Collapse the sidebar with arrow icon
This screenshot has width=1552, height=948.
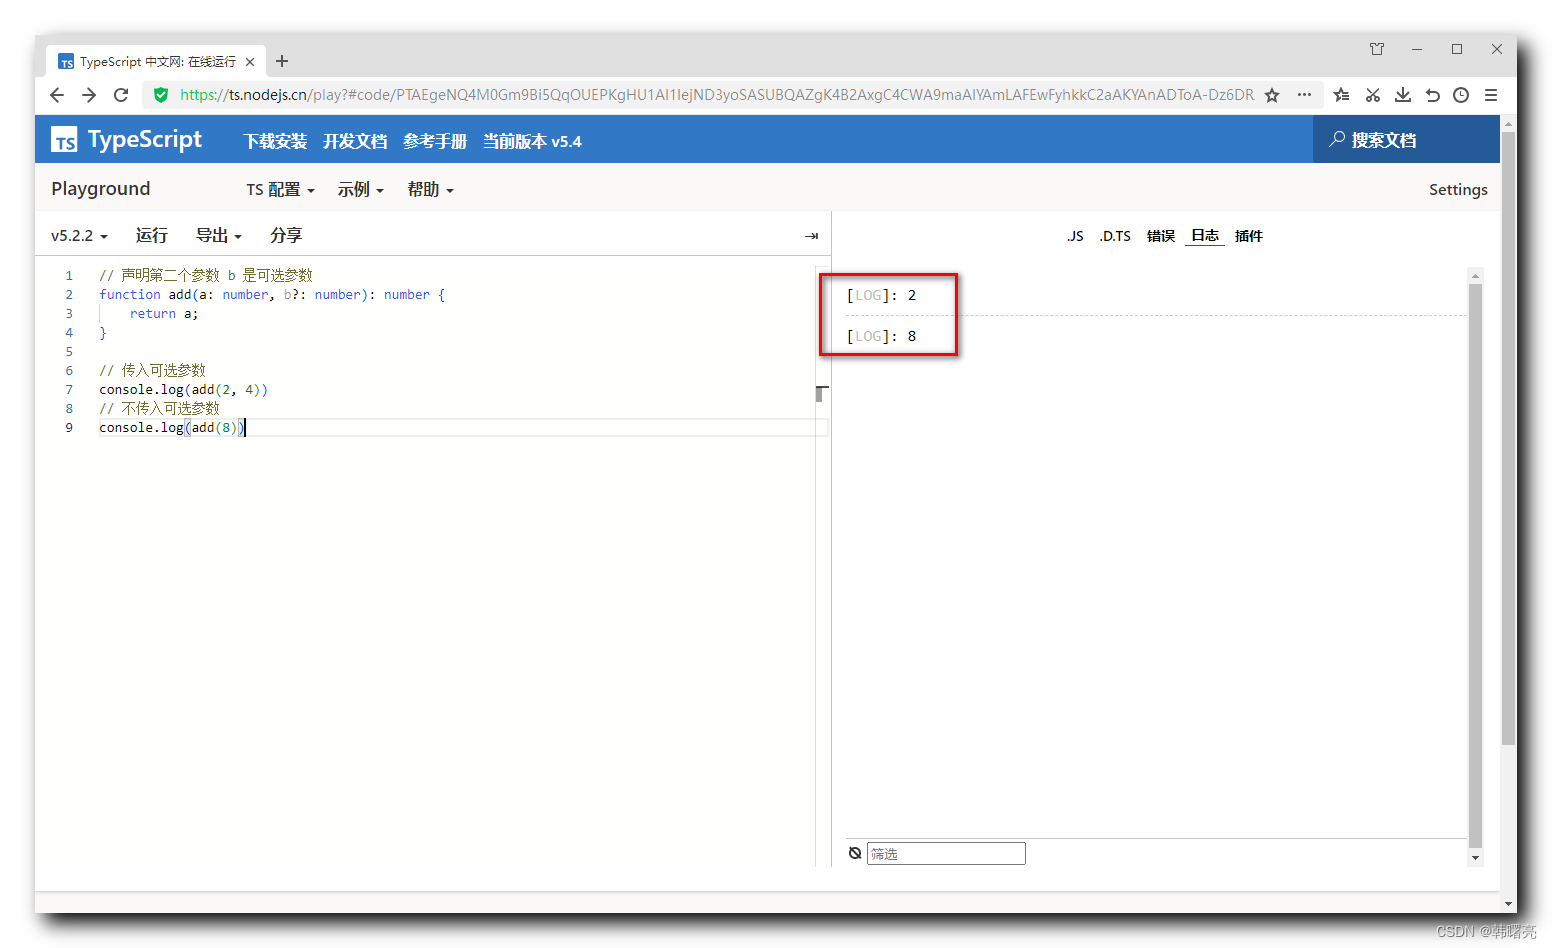(x=811, y=236)
